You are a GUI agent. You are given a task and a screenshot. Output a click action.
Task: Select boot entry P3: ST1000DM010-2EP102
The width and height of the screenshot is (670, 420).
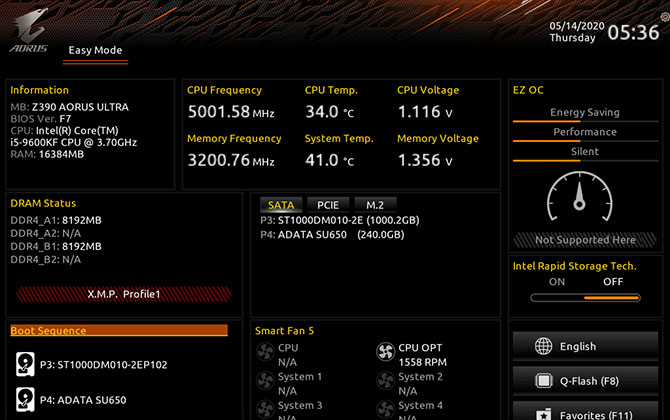[103, 365]
